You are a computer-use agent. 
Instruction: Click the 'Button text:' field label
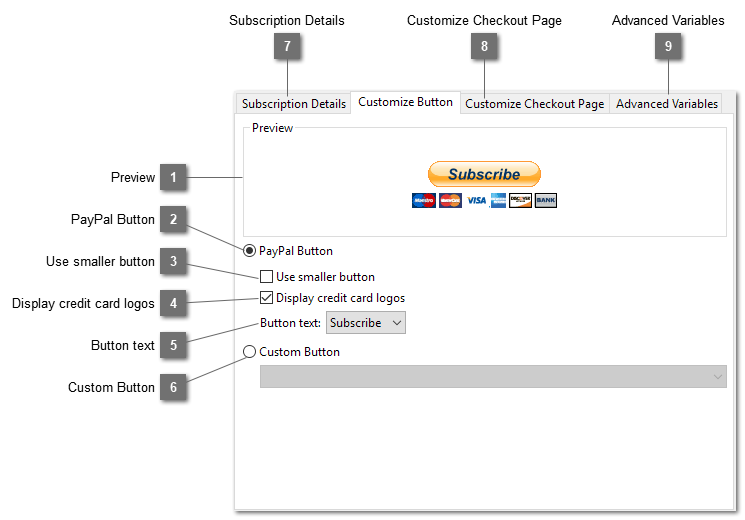tap(290, 323)
